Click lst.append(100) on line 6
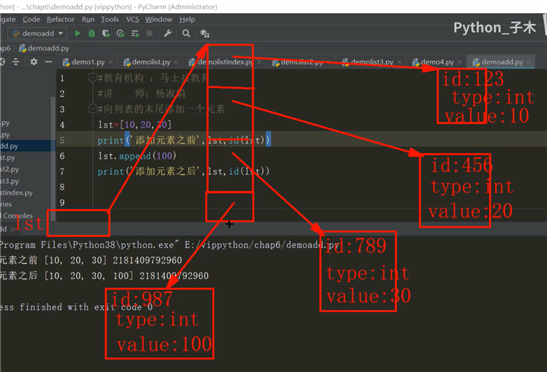This screenshot has width=547, height=372. (137, 156)
